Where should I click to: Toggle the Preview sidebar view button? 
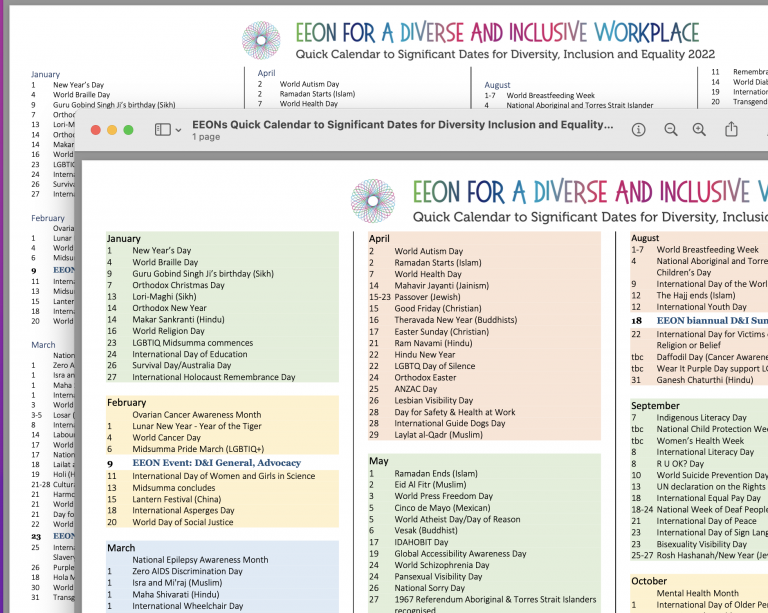[x=162, y=129]
